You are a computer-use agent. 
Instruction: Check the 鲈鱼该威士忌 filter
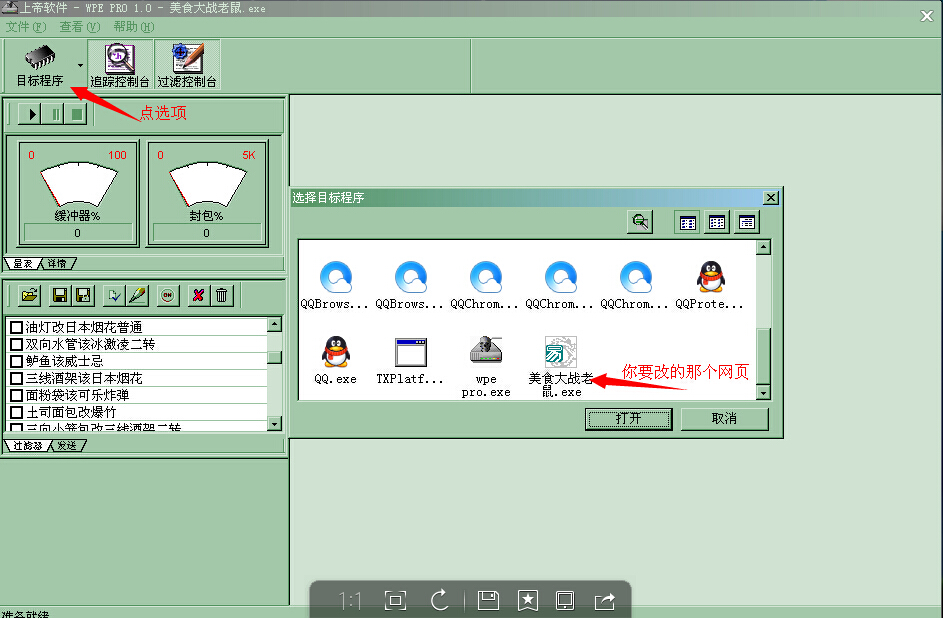pyautogui.click(x=16, y=361)
